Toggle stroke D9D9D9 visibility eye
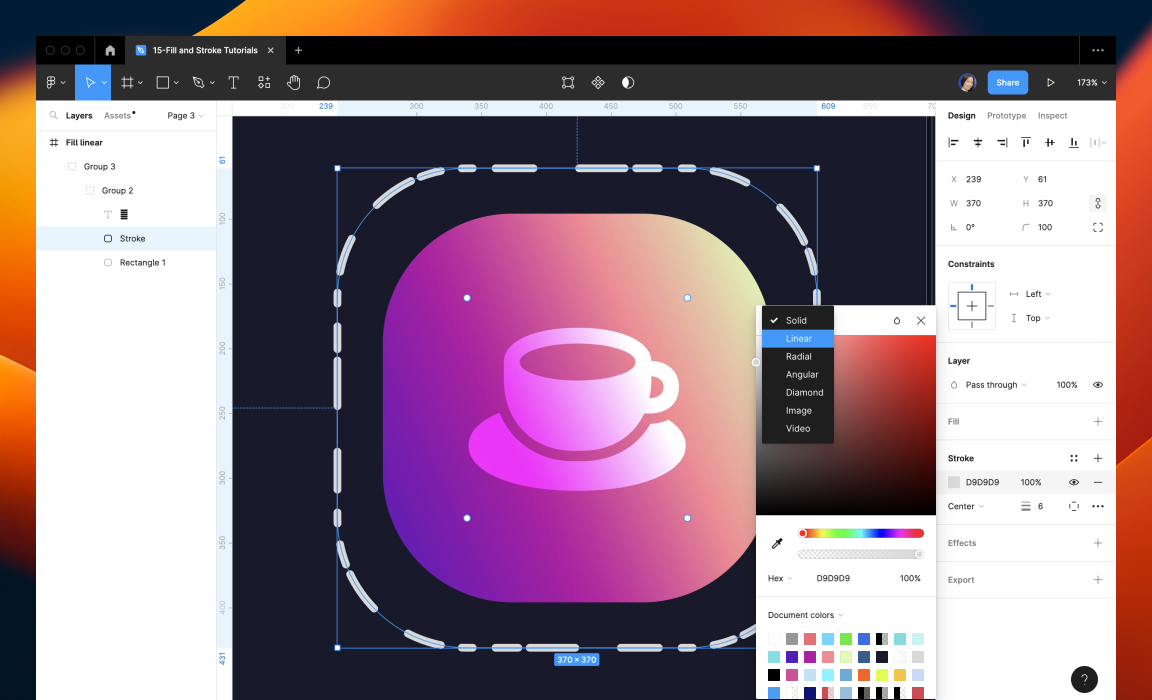This screenshot has width=1152, height=700. click(x=1074, y=483)
